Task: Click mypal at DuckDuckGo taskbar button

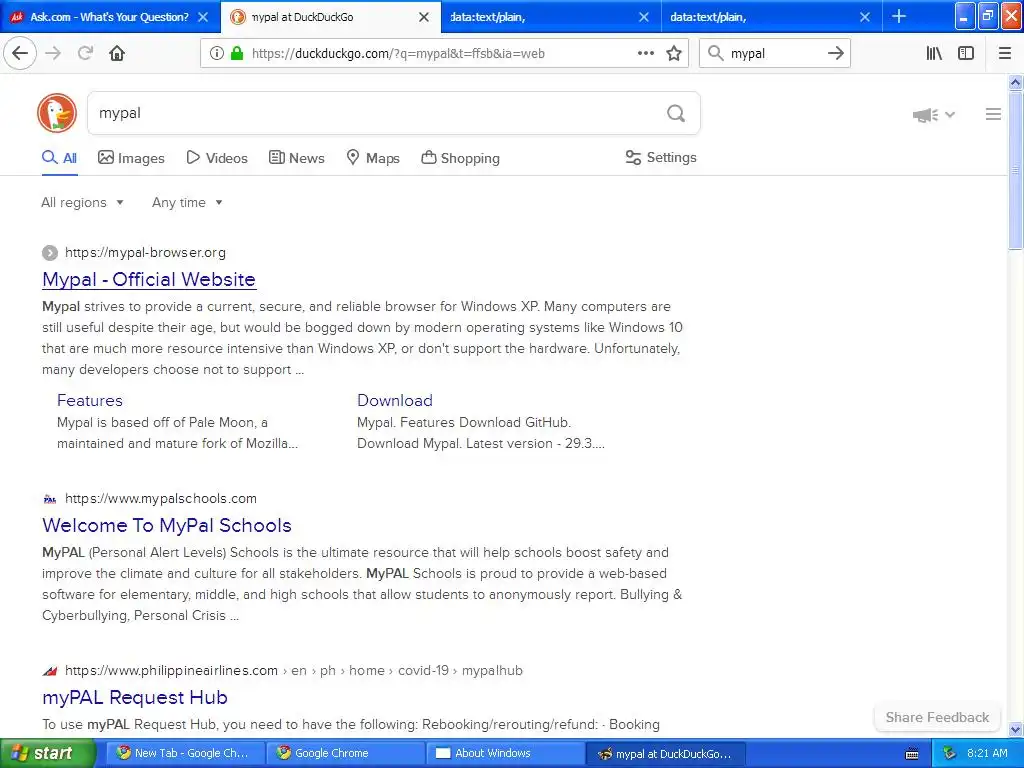Action: point(665,754)
